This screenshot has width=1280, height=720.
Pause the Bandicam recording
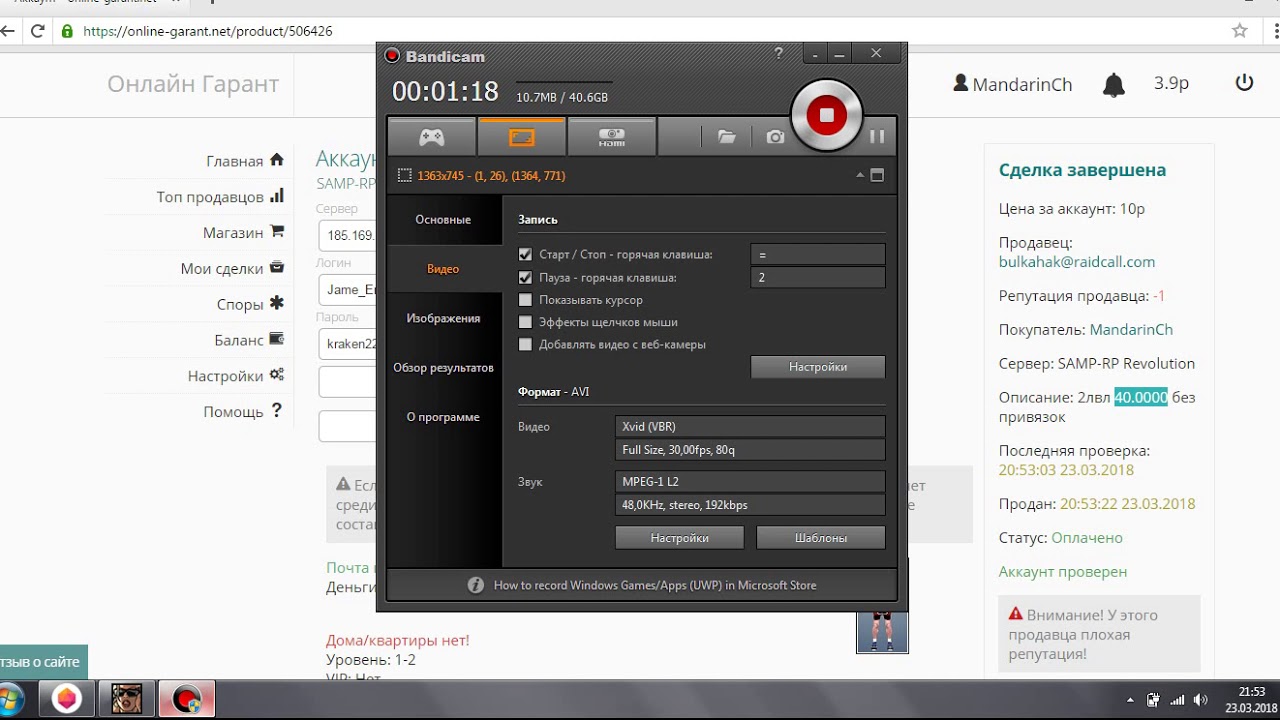tap(877, 137)
